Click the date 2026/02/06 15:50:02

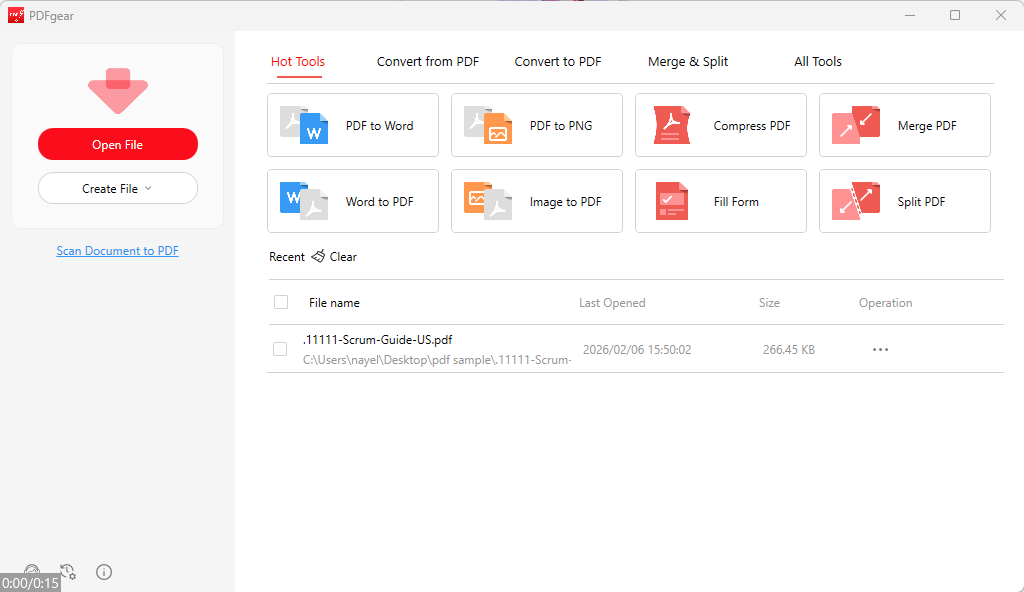637,350
